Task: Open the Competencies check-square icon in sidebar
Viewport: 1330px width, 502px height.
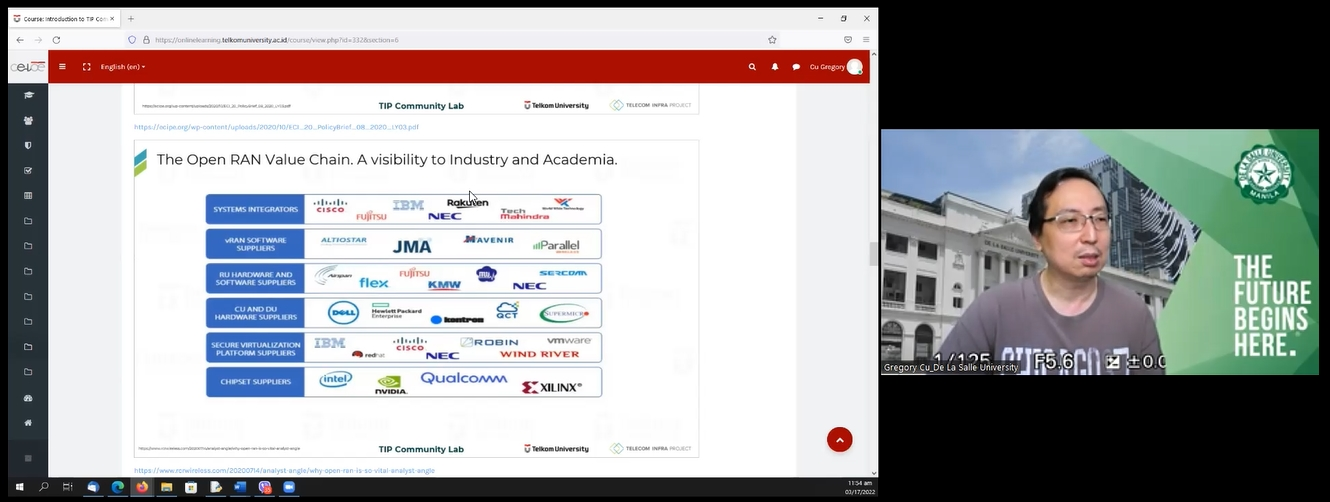Action: [28, 170]
